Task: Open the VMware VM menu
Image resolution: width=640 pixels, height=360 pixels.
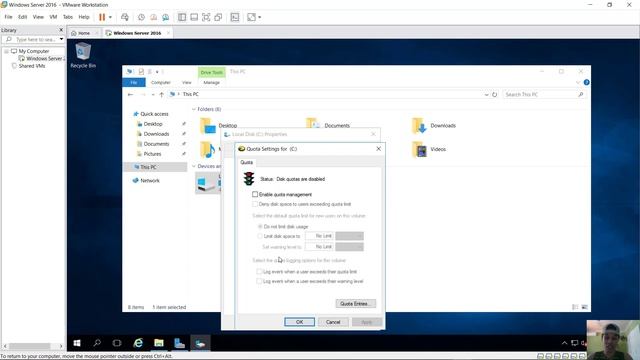Action: click(x=53, y=17)
